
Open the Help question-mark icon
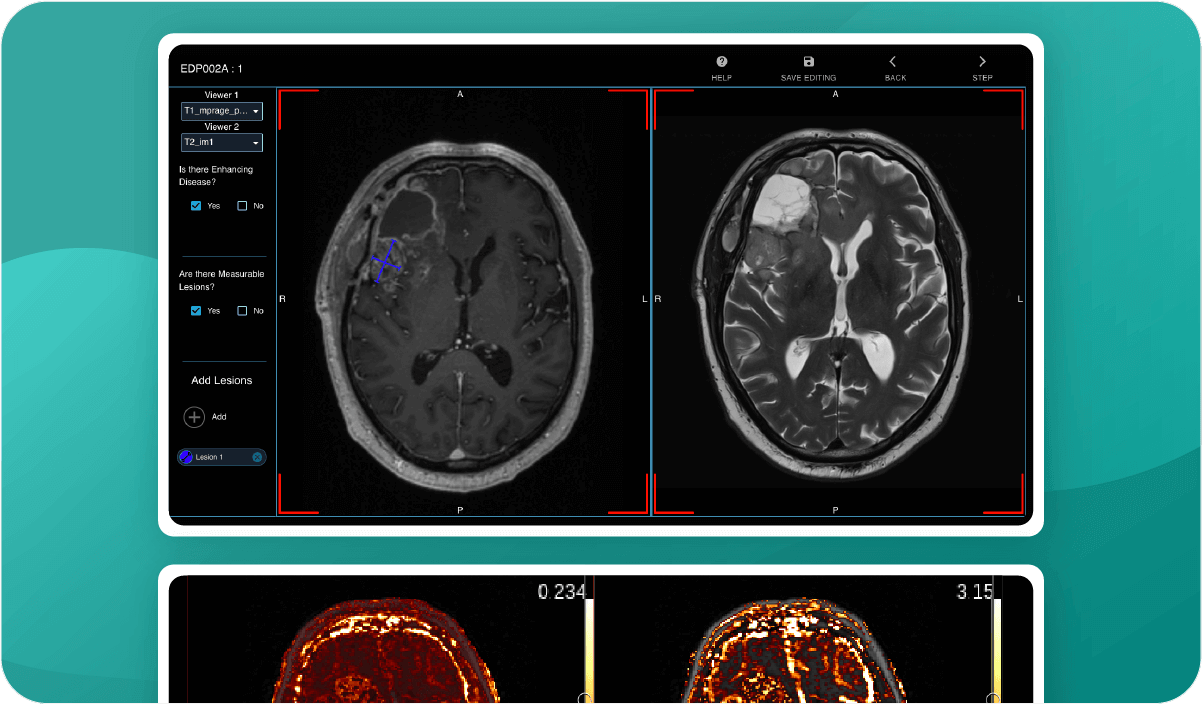coord(722,62)
